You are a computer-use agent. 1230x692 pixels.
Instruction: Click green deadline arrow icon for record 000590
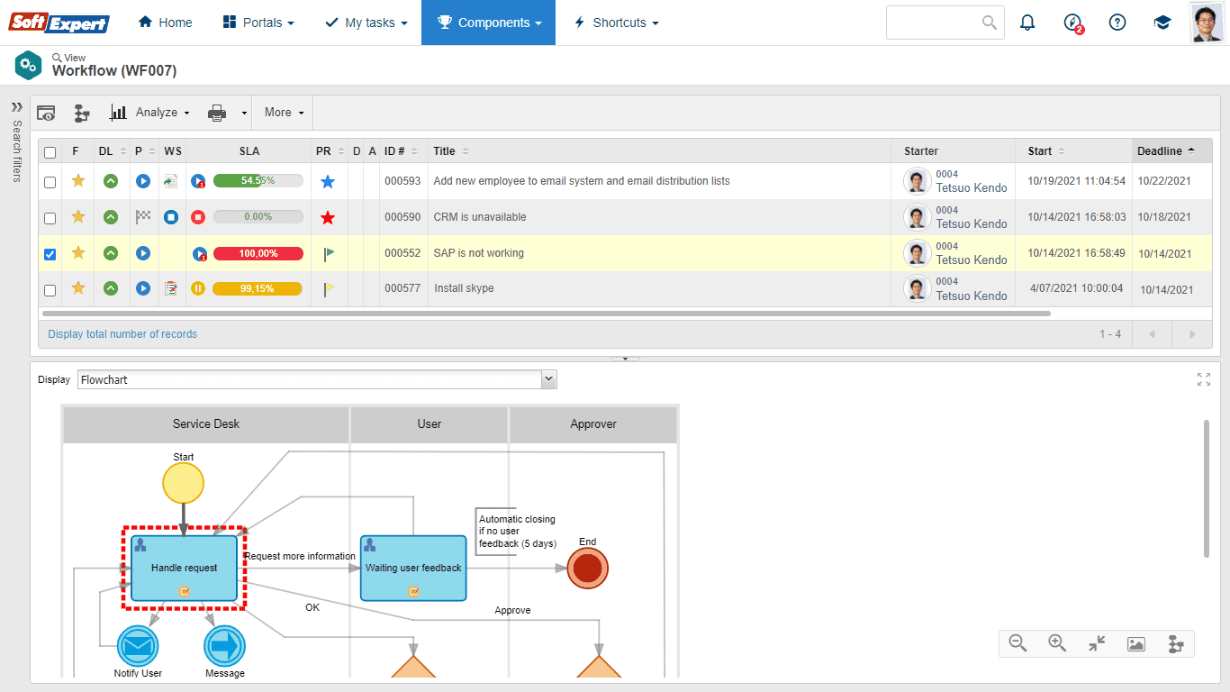point(111,217)
